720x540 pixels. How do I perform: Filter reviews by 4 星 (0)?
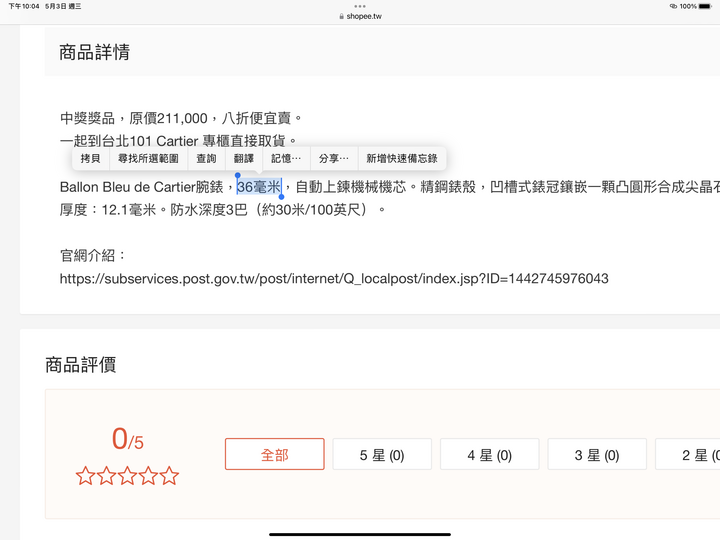pos(489,454)
